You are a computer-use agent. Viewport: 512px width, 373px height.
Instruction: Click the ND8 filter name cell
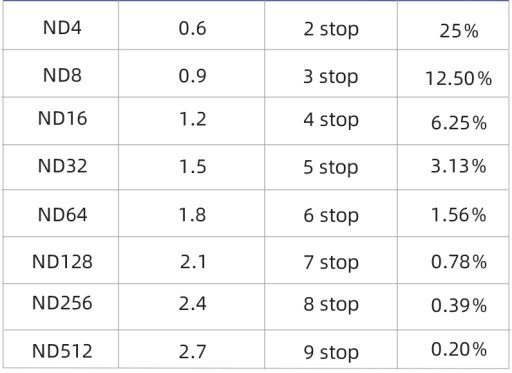pyautogui.click(x=62, y=75)
